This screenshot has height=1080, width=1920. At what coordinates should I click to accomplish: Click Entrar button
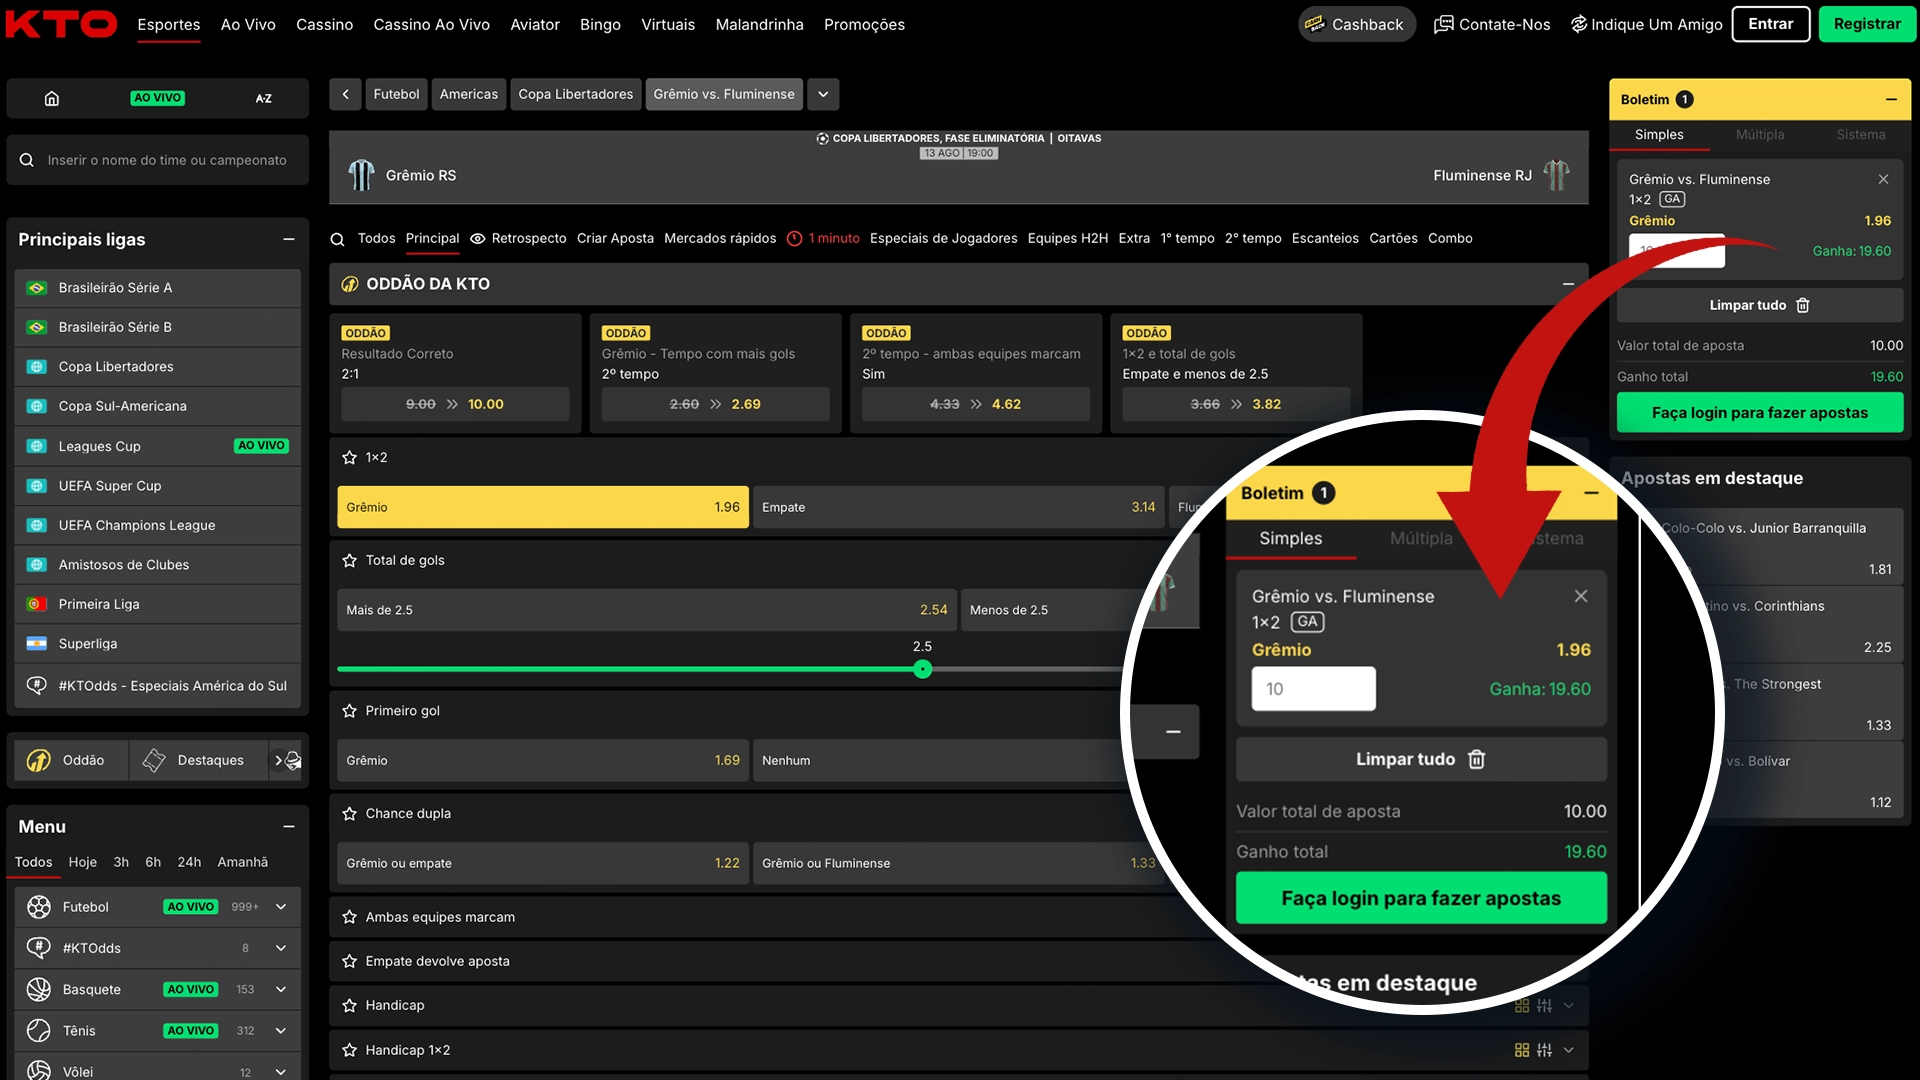[x=1771, y=24]
